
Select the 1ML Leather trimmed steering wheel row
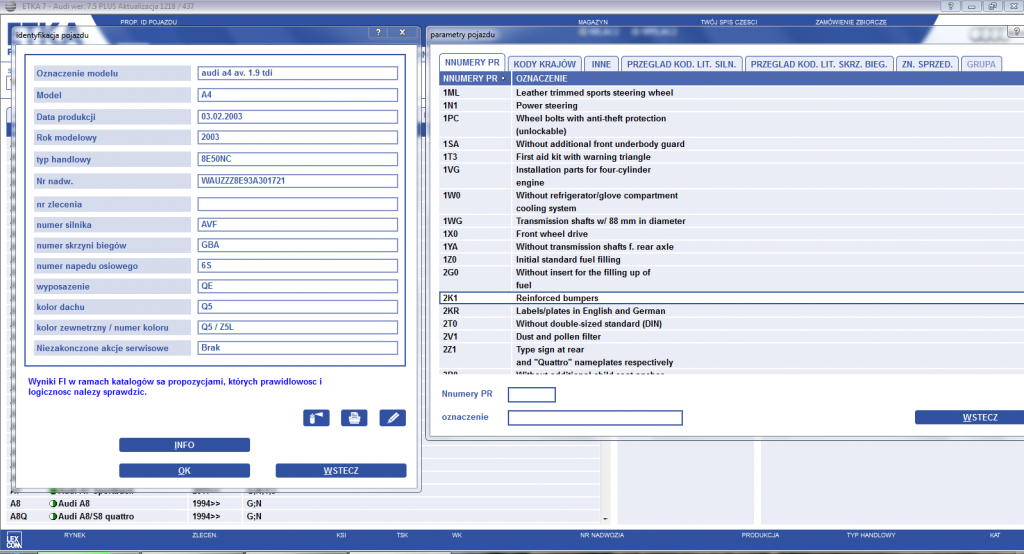(x=731, y=93)
